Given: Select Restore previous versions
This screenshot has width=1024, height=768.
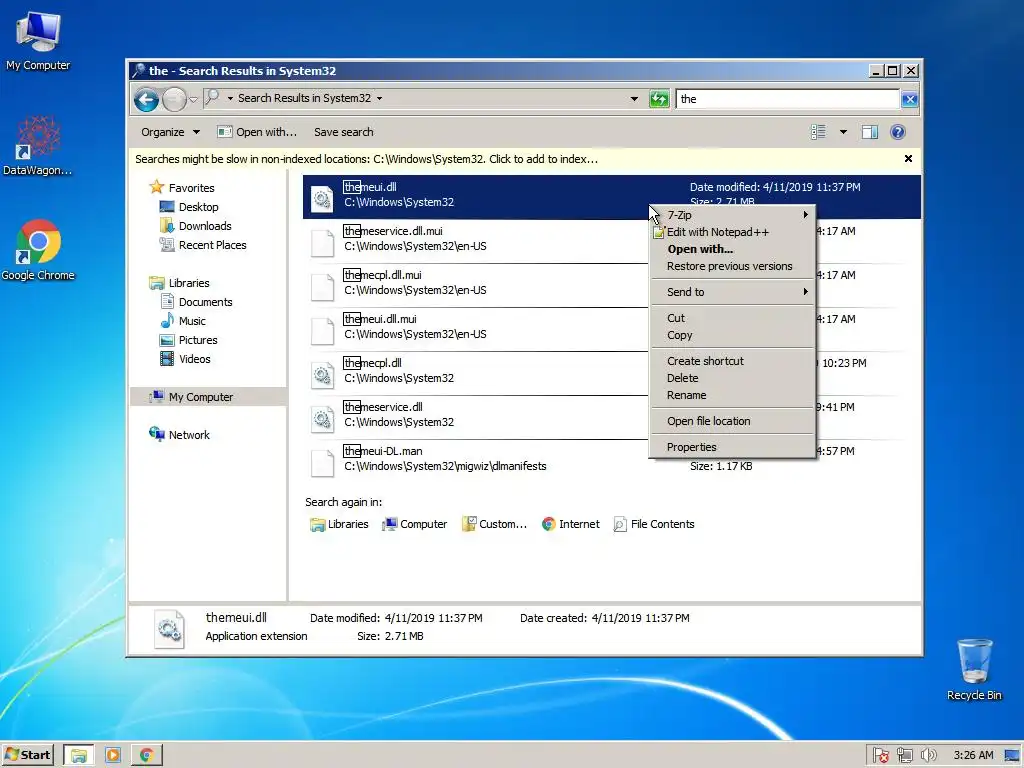Looking at the screenshot, I should [x=733, y=266].
